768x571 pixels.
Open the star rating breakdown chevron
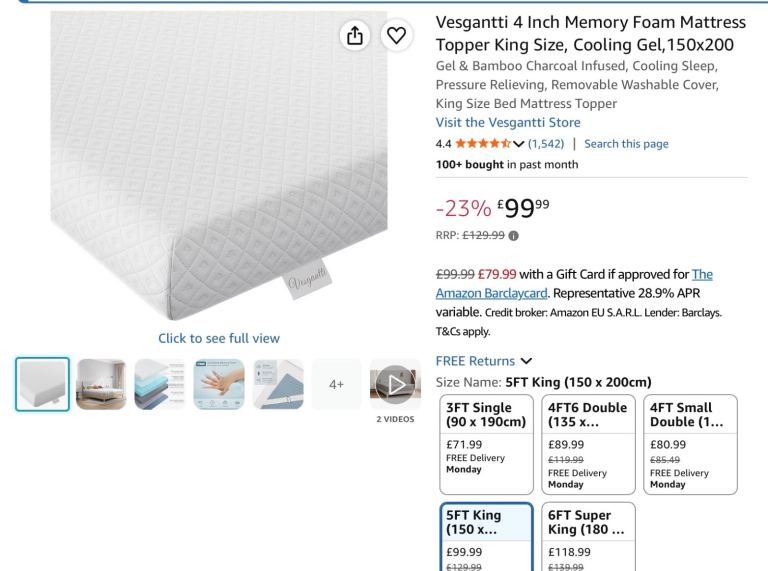point(519,144)
